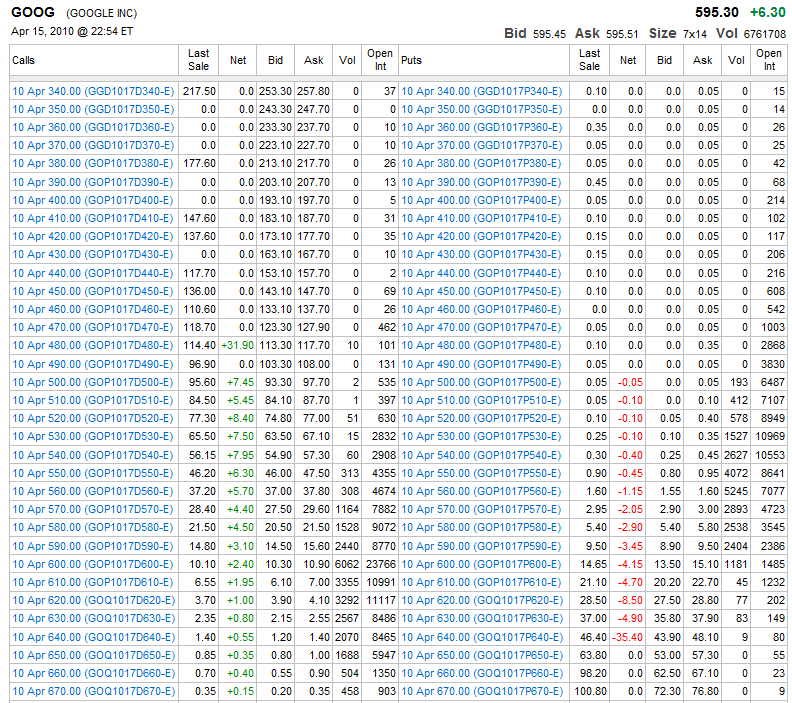Open the 10 Apr 600.00 call option link
Screen dimensions: 792x703
click(93, 564)
